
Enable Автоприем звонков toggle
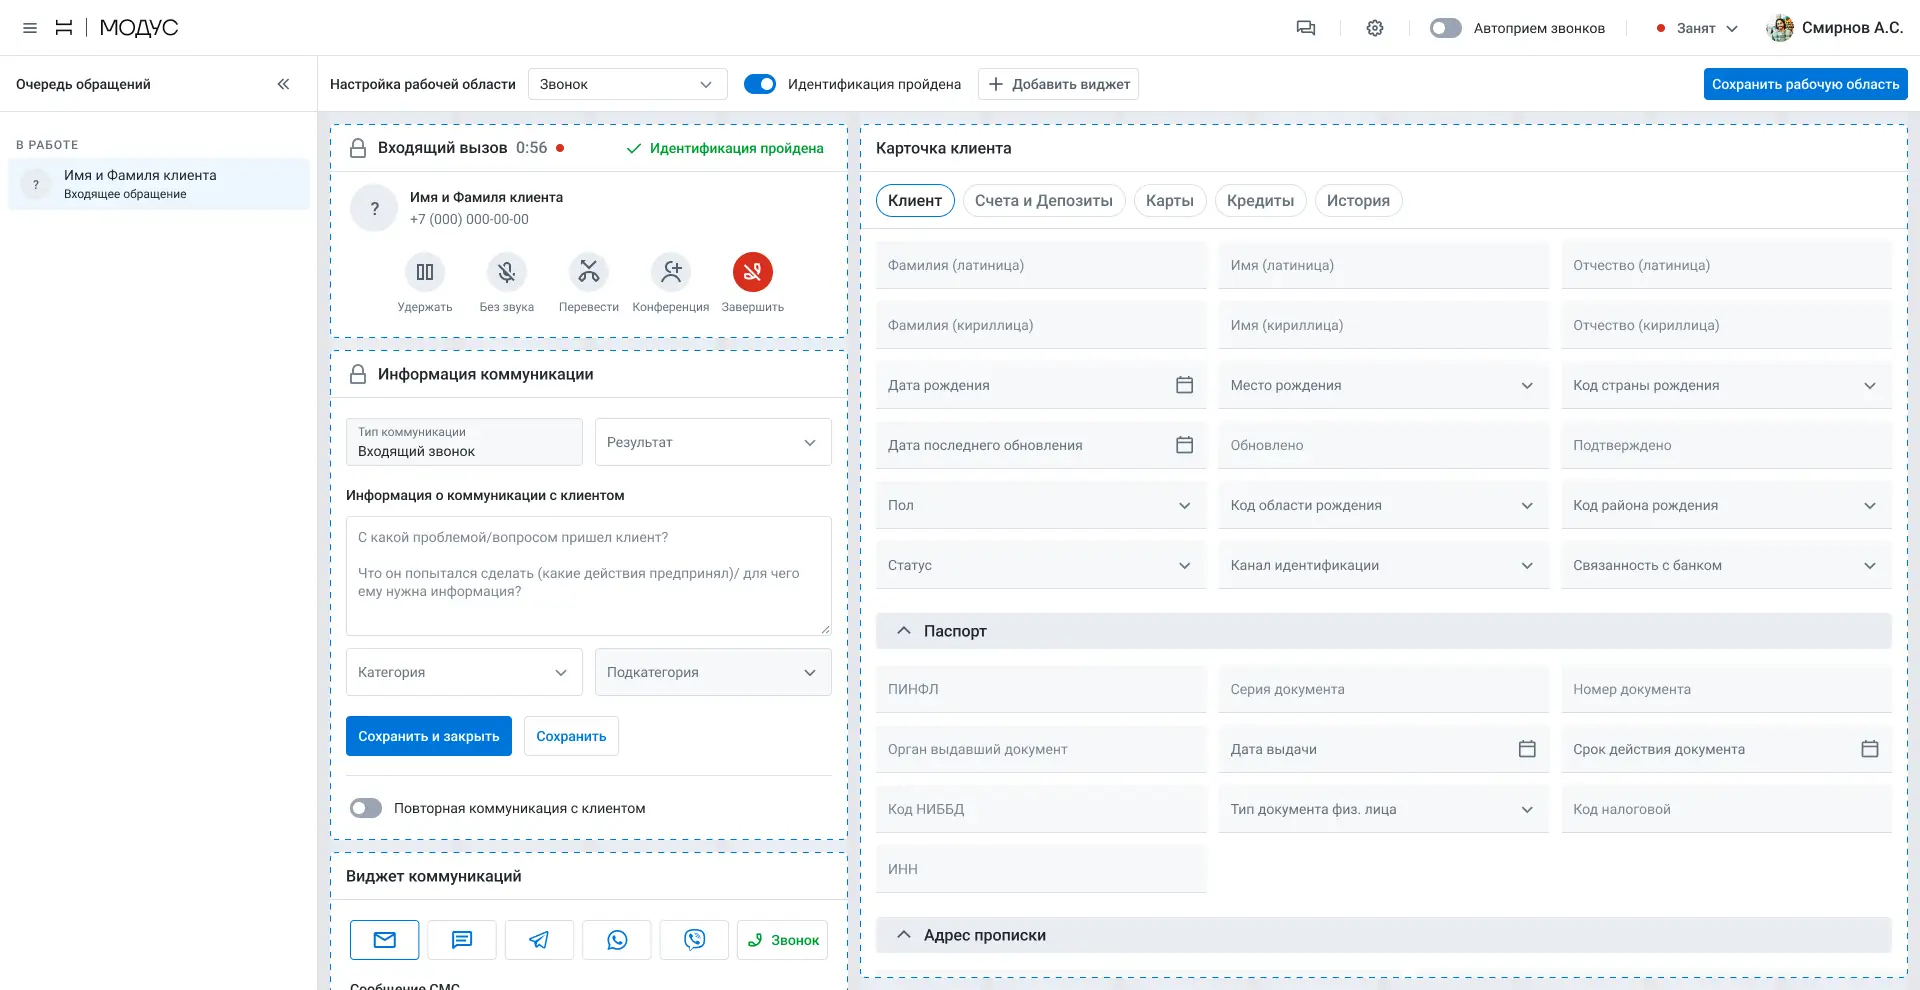1446,28
